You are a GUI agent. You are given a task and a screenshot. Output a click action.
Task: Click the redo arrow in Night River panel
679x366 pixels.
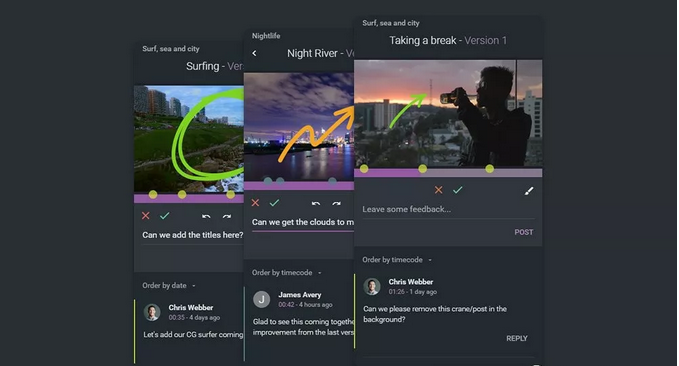click(x=336, y=203)
